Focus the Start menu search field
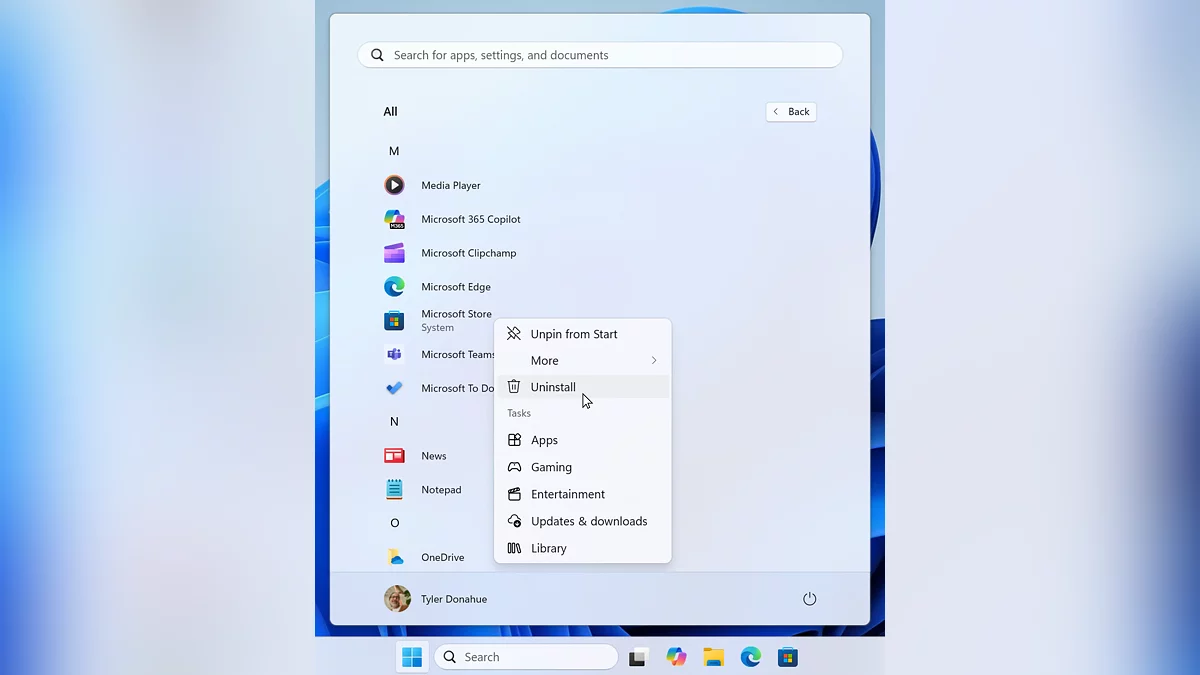The image size is (1200, 675). 600,55
